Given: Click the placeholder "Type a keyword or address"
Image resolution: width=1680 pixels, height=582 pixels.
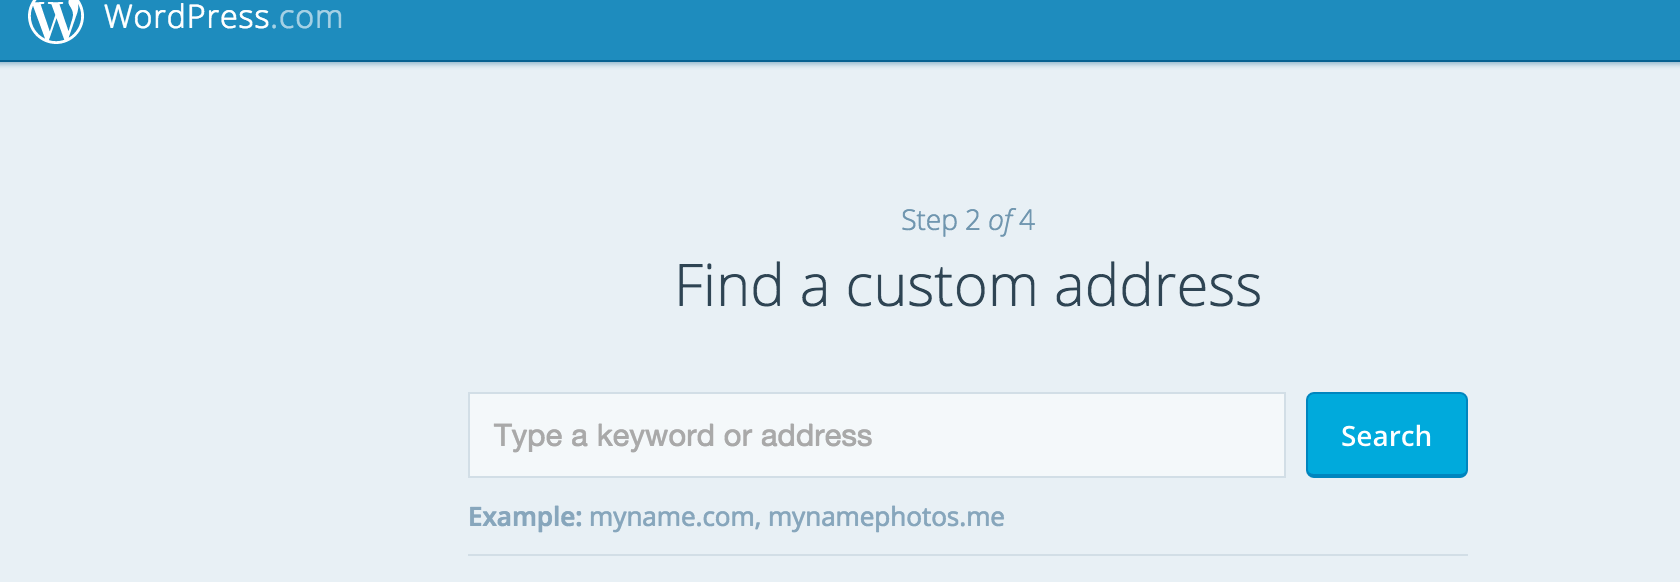Looking at the screenshot, I should [x=683, y=436].
